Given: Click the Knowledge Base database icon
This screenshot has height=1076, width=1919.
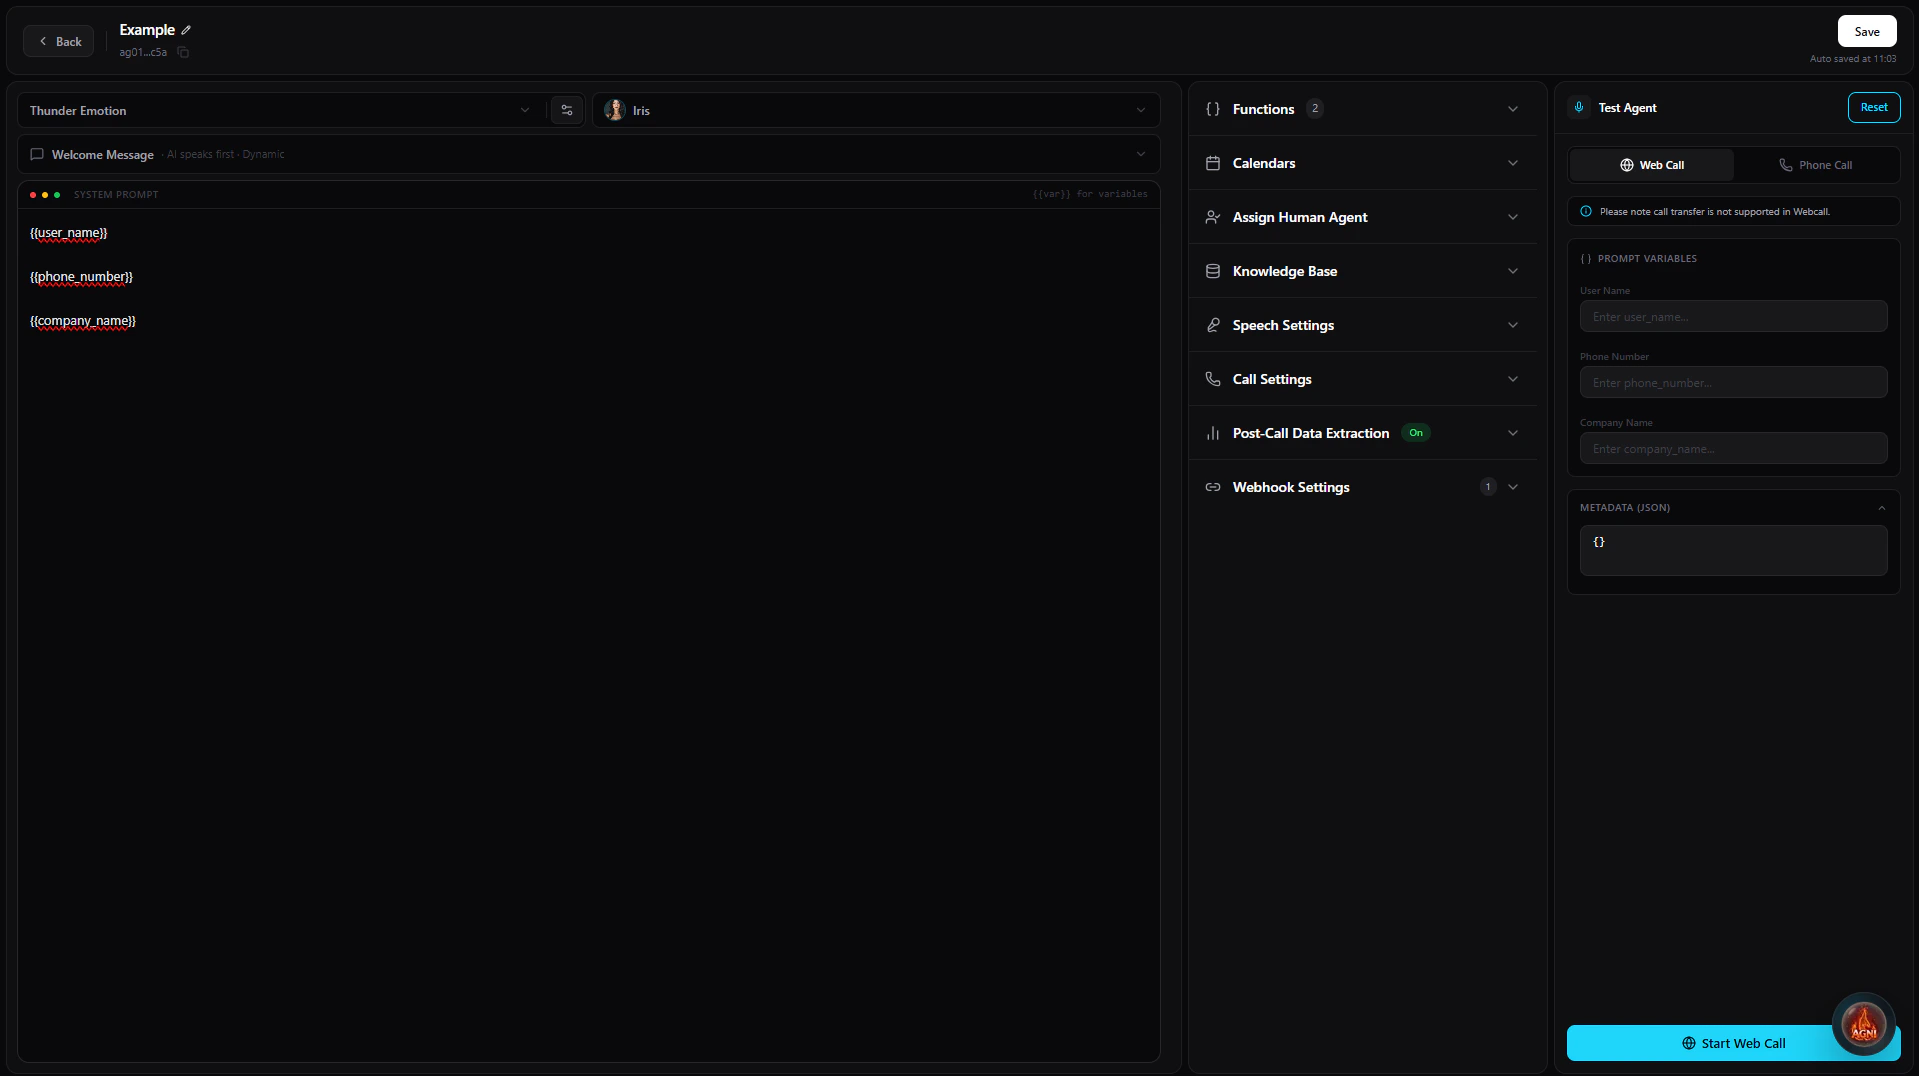Looking at the screenshot, I should [x=1213, y=271].
